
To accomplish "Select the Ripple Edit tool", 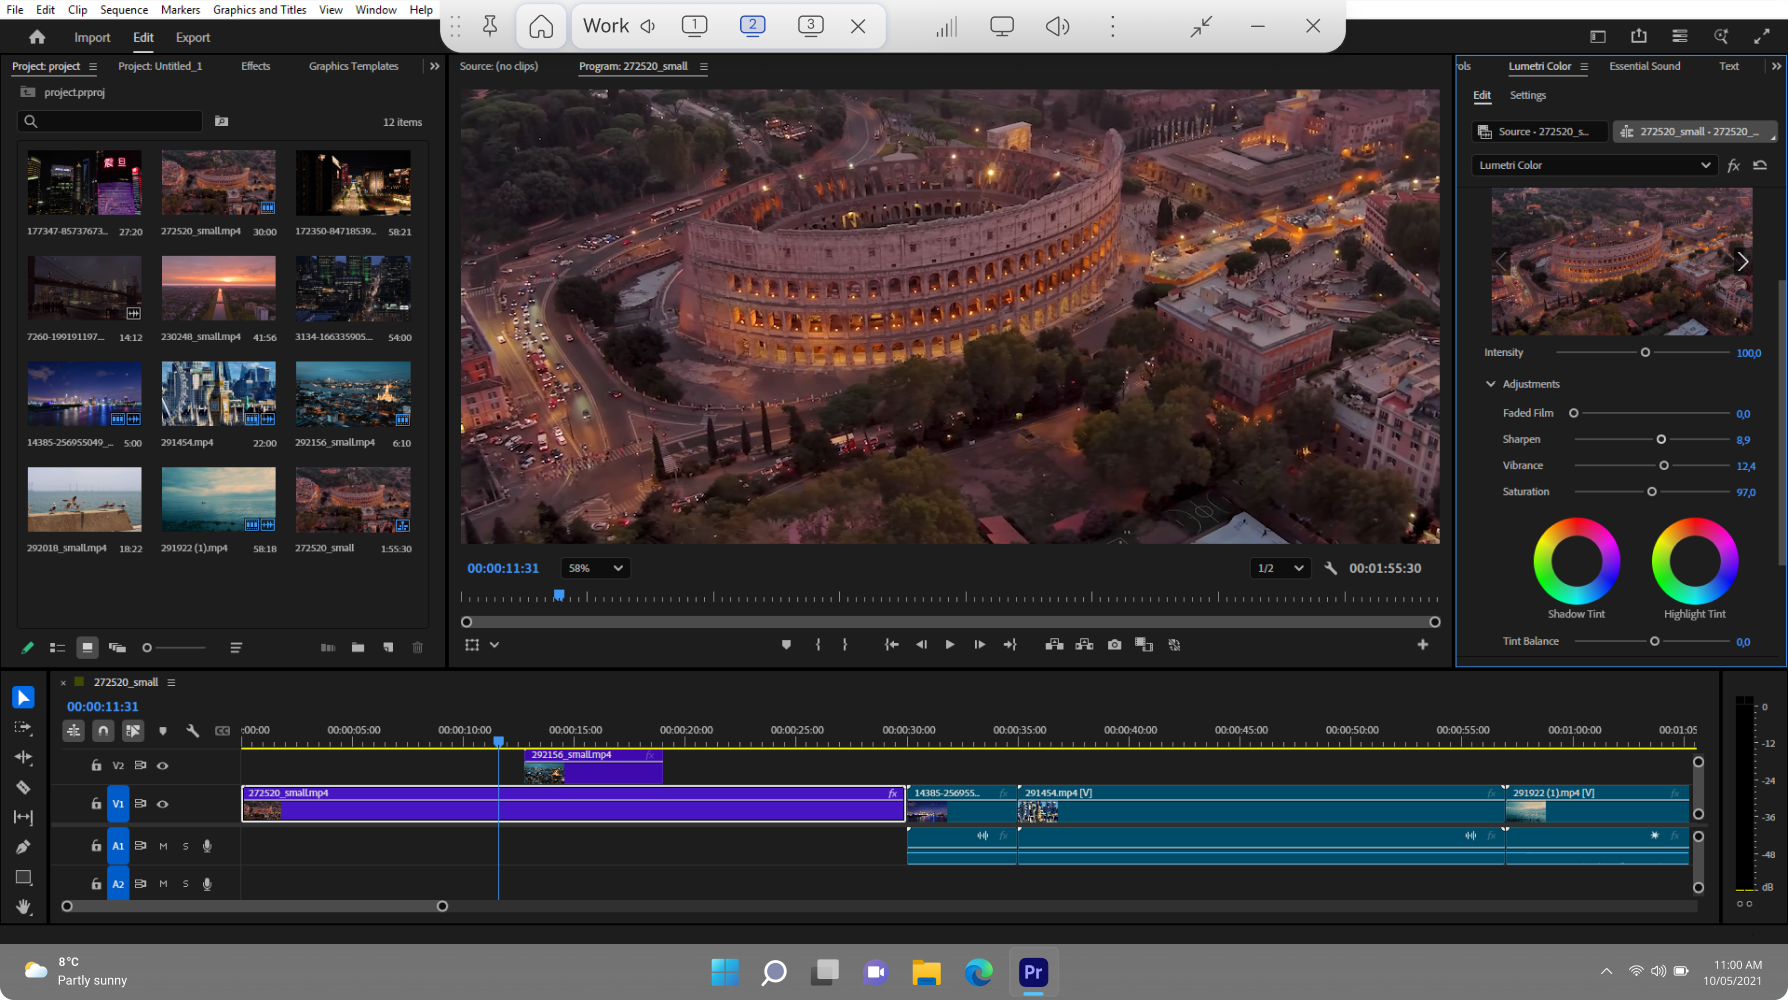I will coord(23,757).
